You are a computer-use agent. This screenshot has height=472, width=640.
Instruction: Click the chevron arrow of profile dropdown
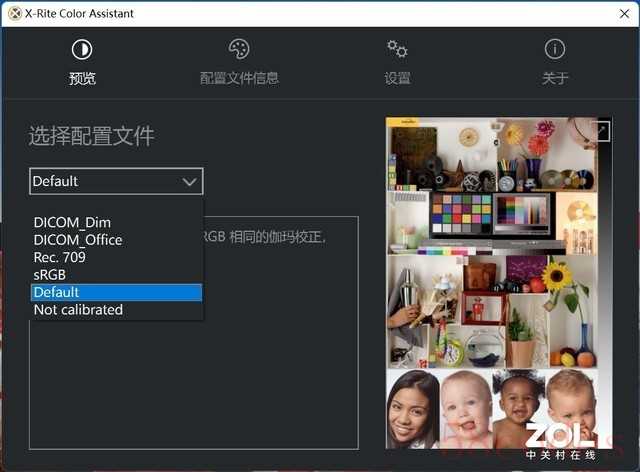(x=189, y=182)
